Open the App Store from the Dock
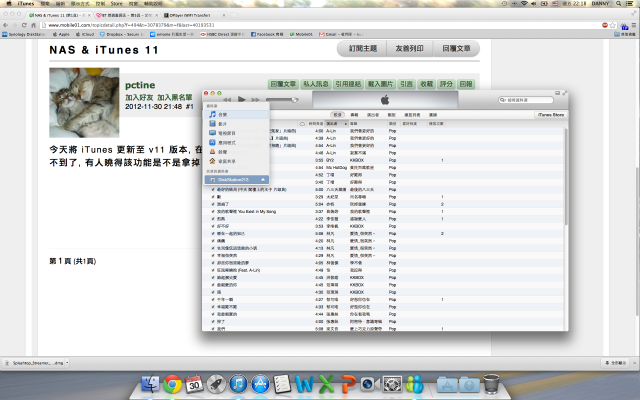 click(x=260, y=384)
